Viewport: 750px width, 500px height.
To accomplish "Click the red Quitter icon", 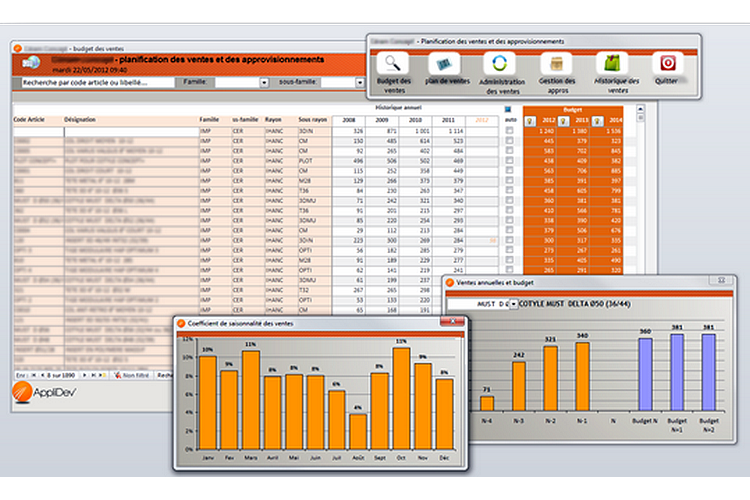I will 666,64.
